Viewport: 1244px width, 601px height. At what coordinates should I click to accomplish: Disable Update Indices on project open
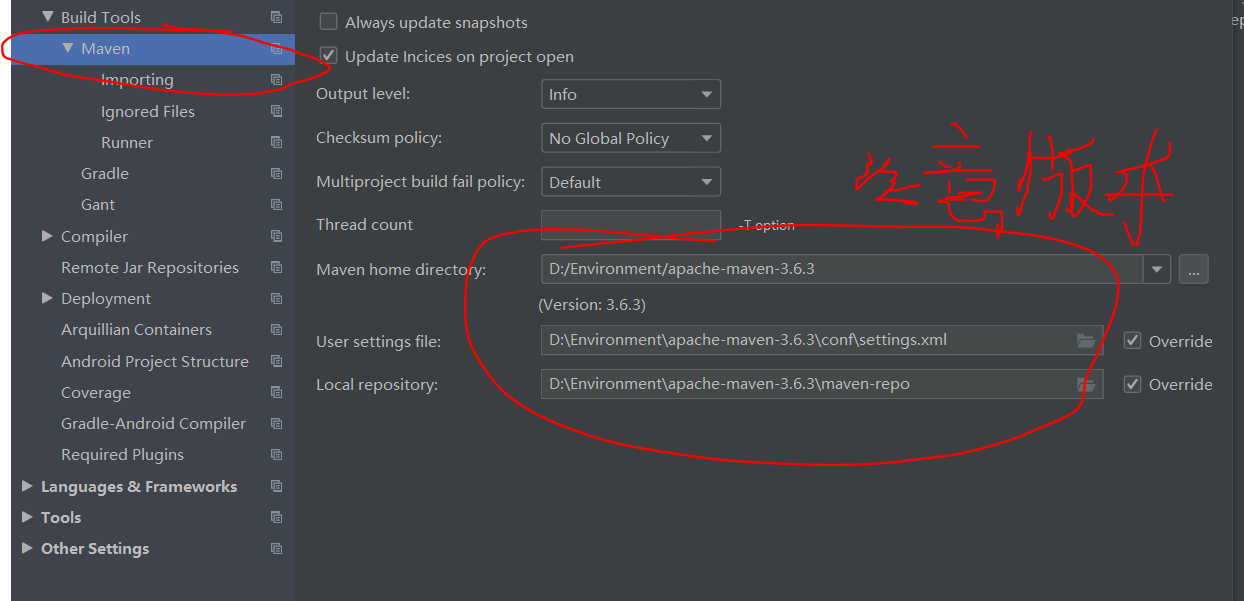click(x=328, y=56)
